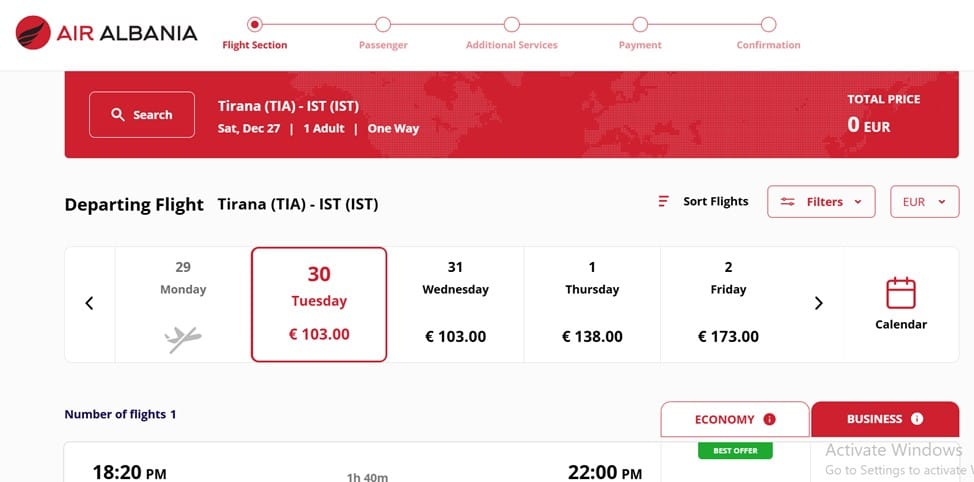Click the Sort Flights icon

pos(663,202)
